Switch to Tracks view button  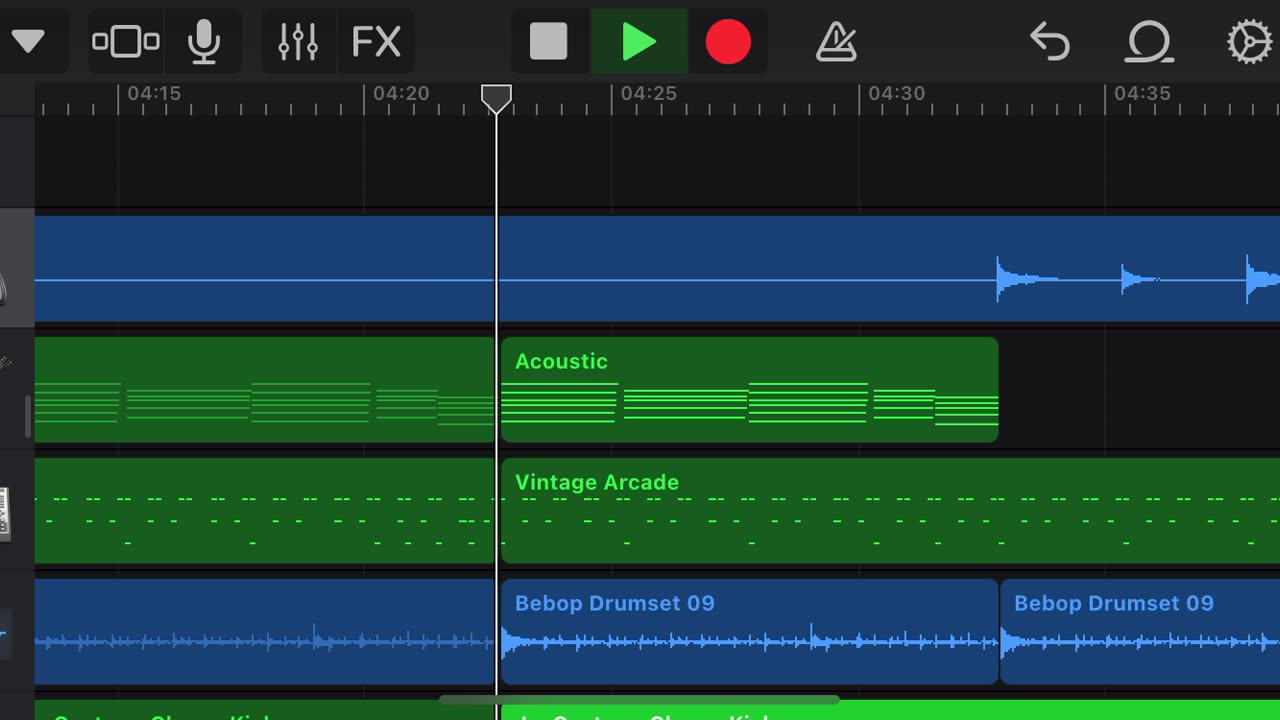coord(126,41)
